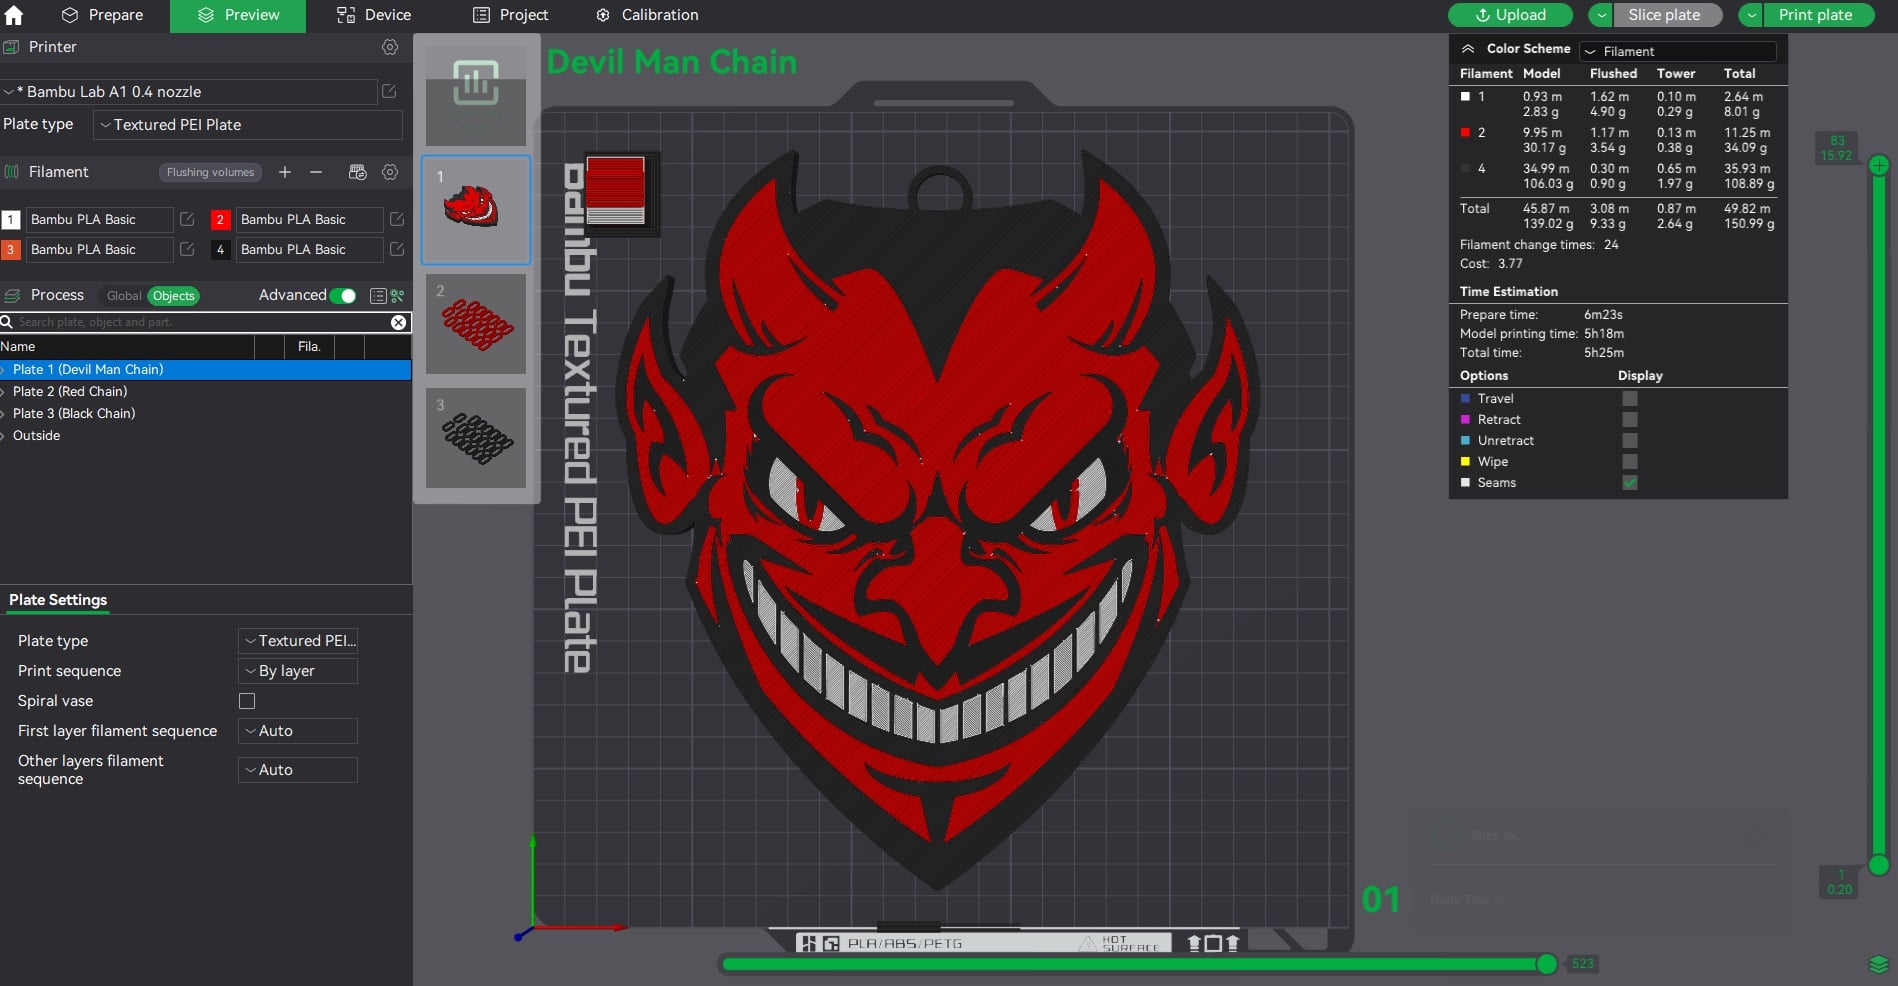Select filament 1 white color swatch
This screenshot has height=986, width=1898.
11,219
